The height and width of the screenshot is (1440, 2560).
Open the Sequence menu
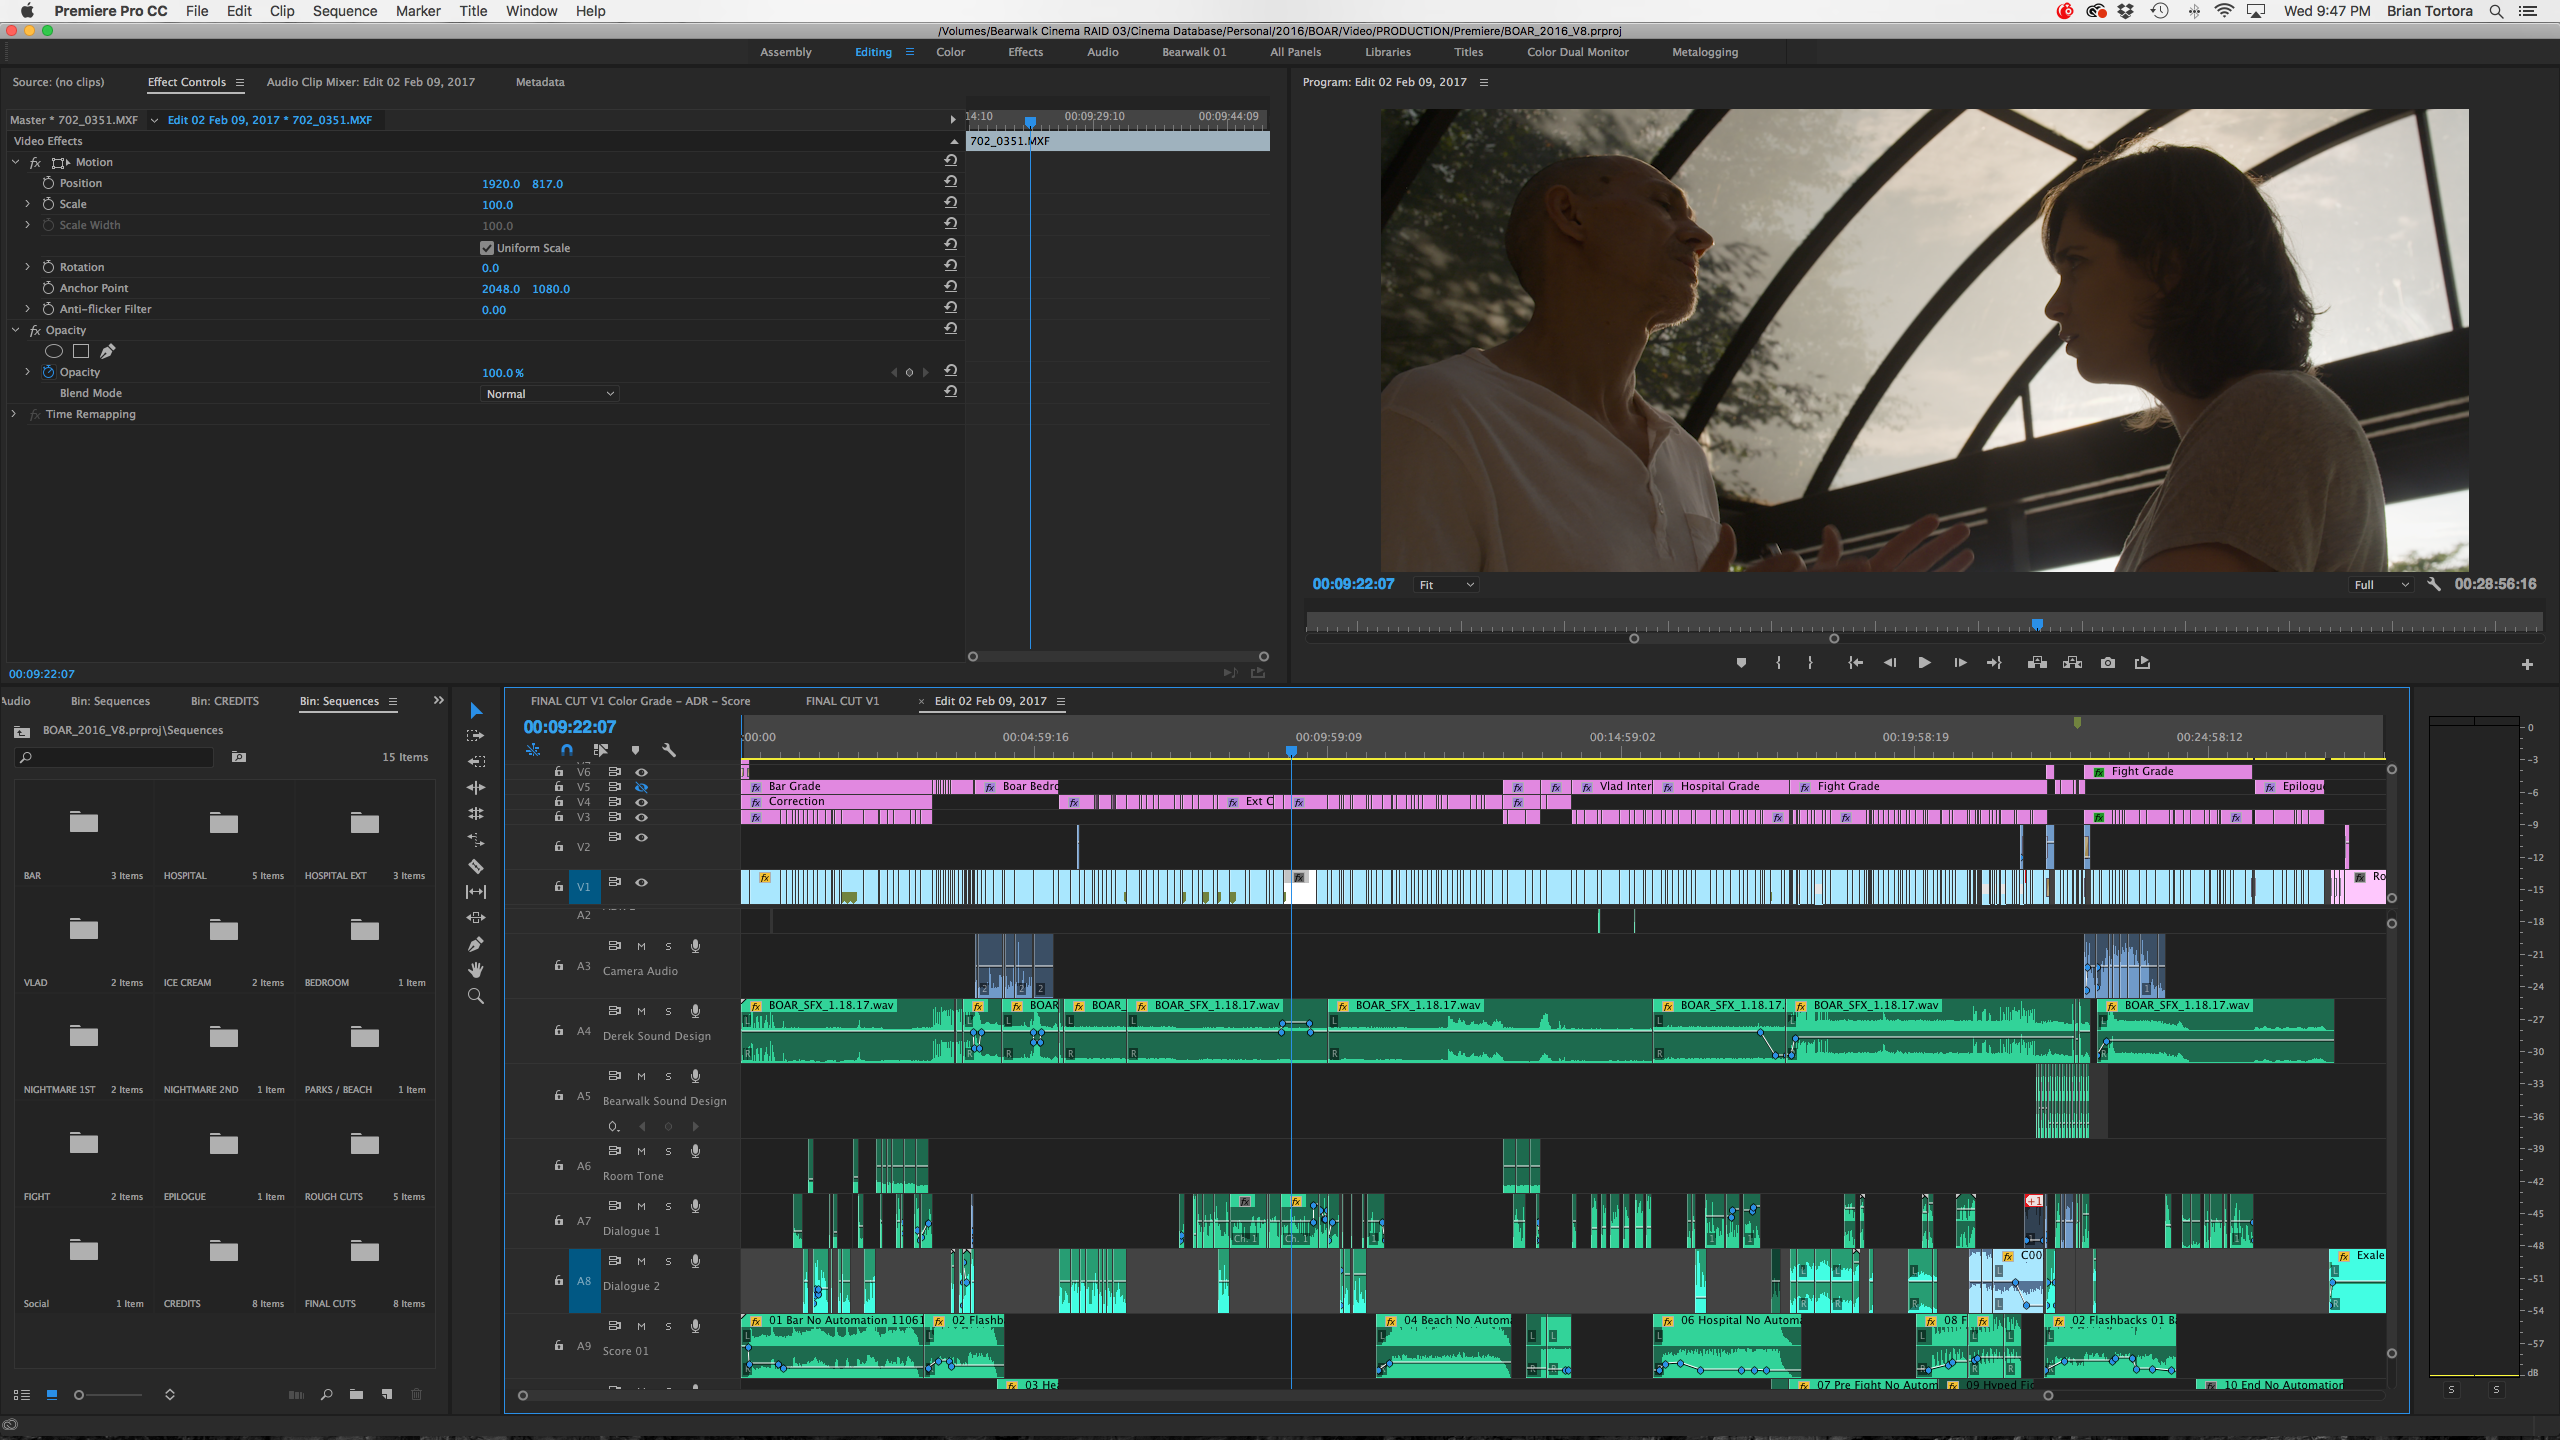[x=344, y=11]
